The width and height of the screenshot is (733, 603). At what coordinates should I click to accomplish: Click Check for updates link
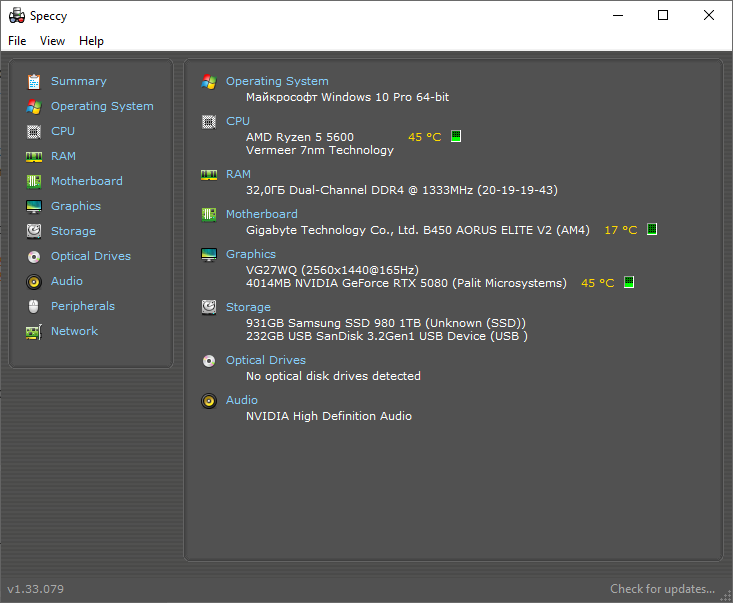tap(662, 589)
